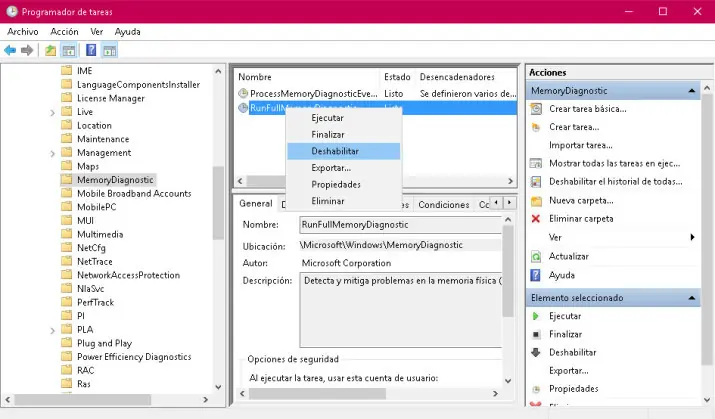Choose Propiedades in the context menu
715x419 pixels.
[x=344, y=184]
